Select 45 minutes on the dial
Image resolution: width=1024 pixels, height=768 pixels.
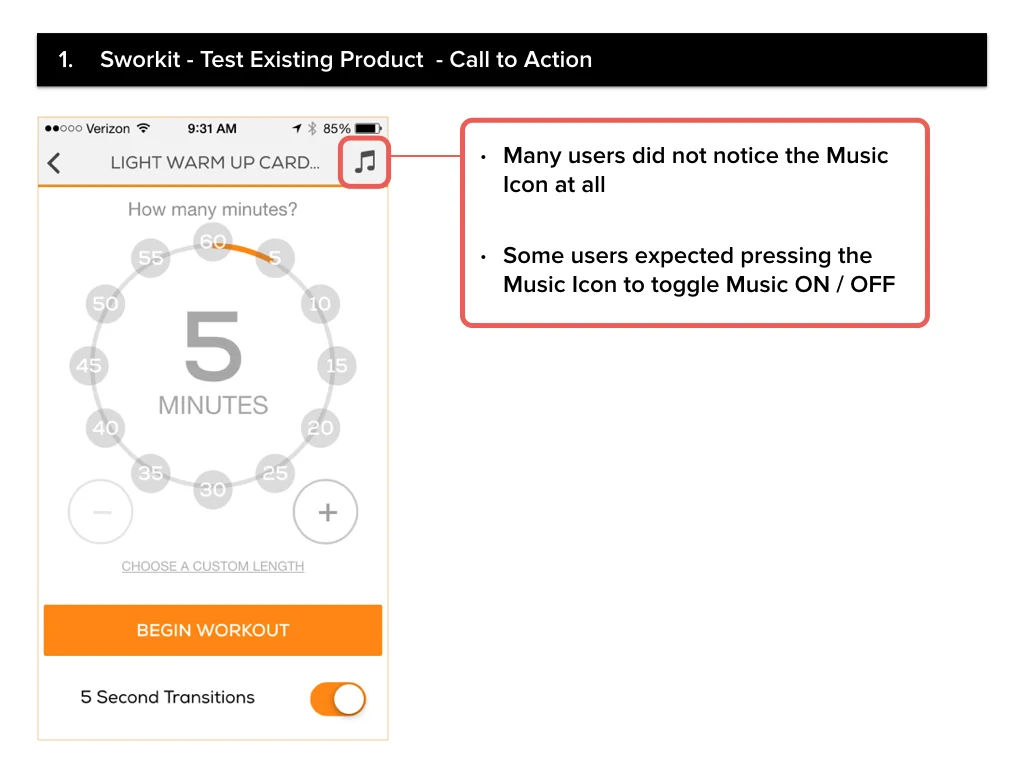(x=89, y=366)
